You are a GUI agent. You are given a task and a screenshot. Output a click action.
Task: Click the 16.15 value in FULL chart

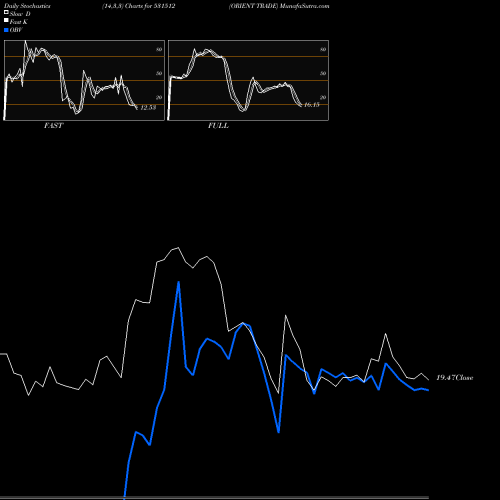pos(312,105)
